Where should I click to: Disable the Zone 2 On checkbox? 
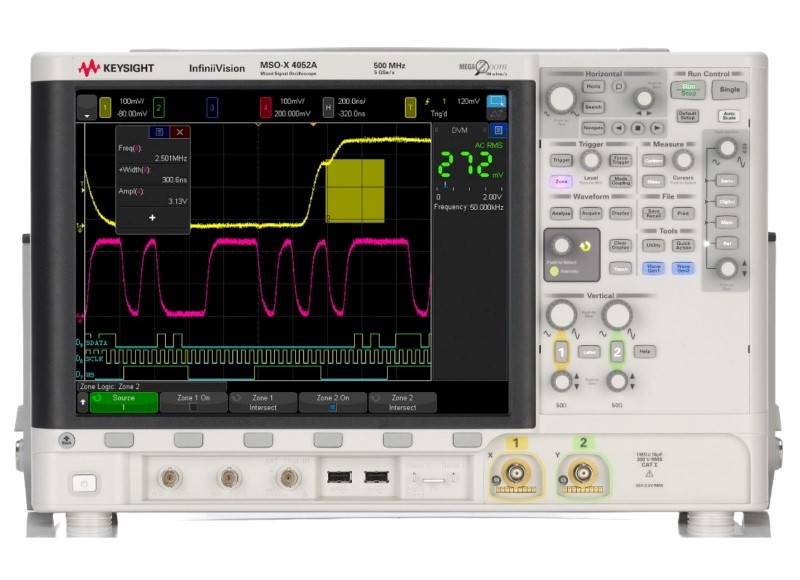tap(333, 408)
